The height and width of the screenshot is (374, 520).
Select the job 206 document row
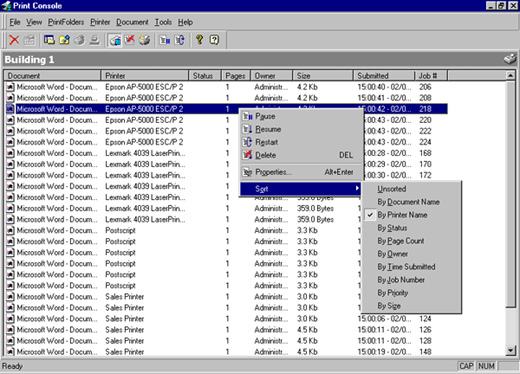(227, 87)
